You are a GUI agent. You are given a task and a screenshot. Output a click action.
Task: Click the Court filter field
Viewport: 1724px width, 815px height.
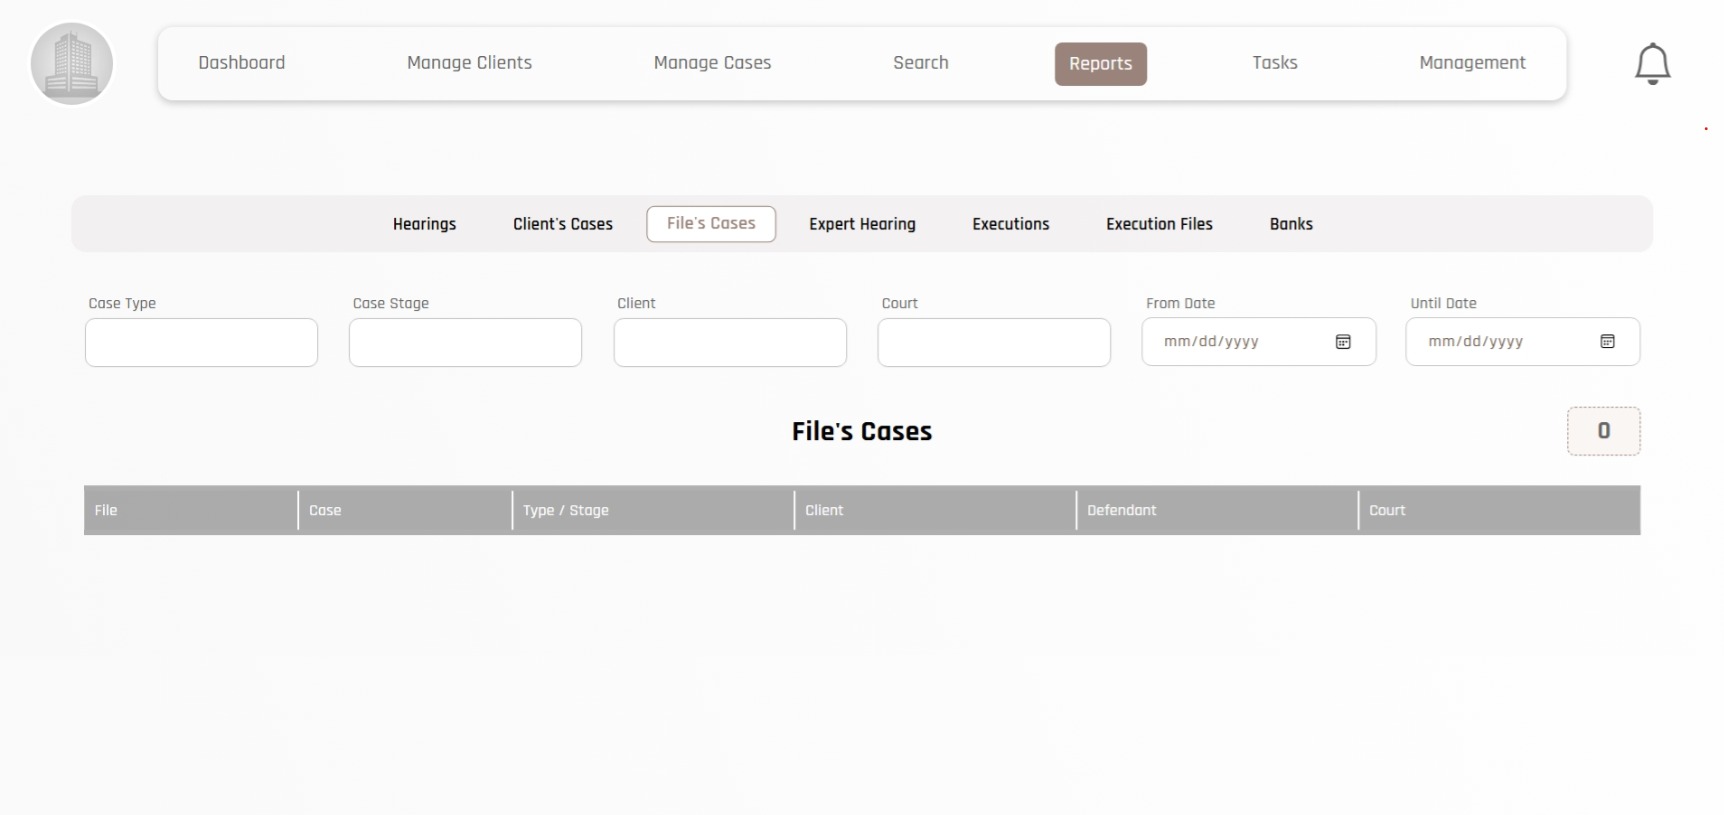coord(993,343)
